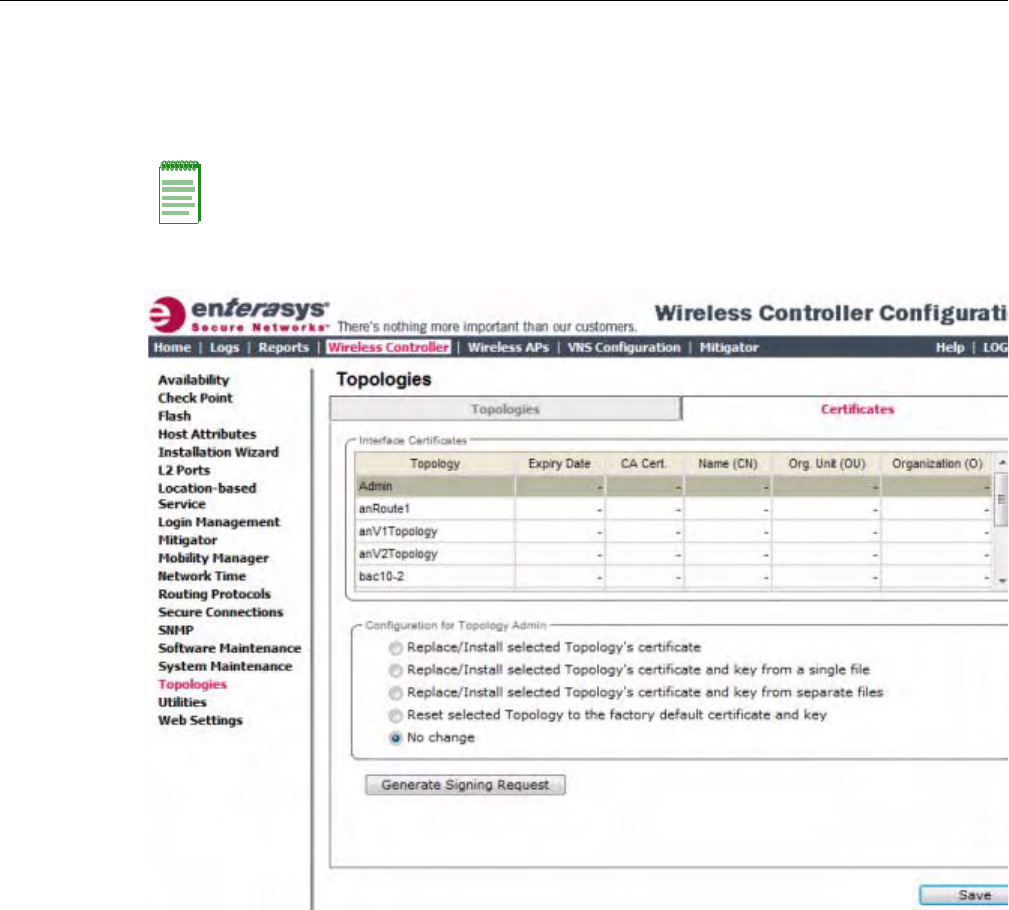
Task: Click the Save button
Action: pos(965,895)
